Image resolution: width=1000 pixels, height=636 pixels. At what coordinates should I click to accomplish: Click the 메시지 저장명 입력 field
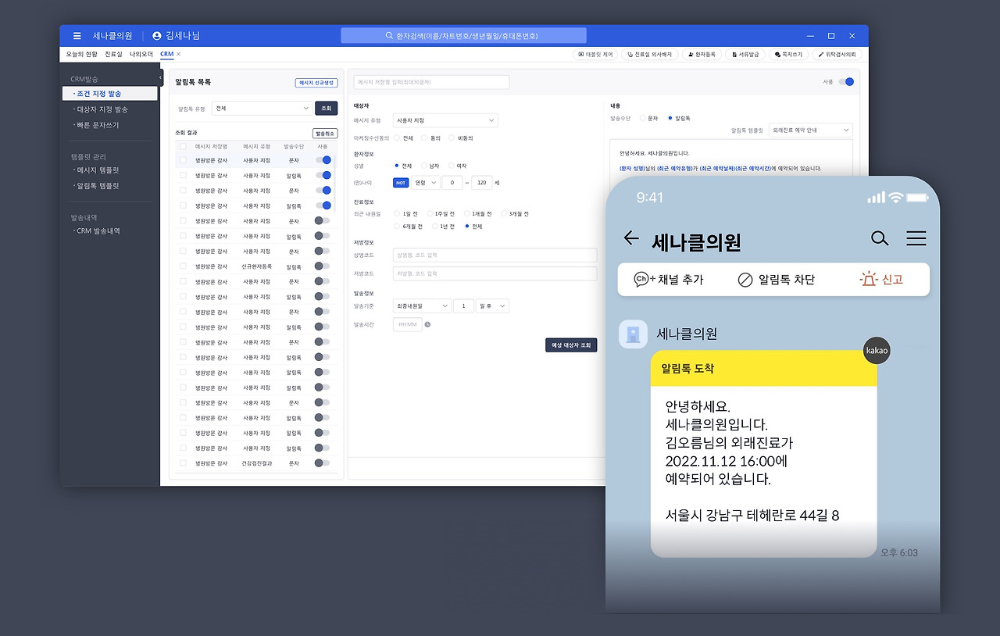pos(431,82)
